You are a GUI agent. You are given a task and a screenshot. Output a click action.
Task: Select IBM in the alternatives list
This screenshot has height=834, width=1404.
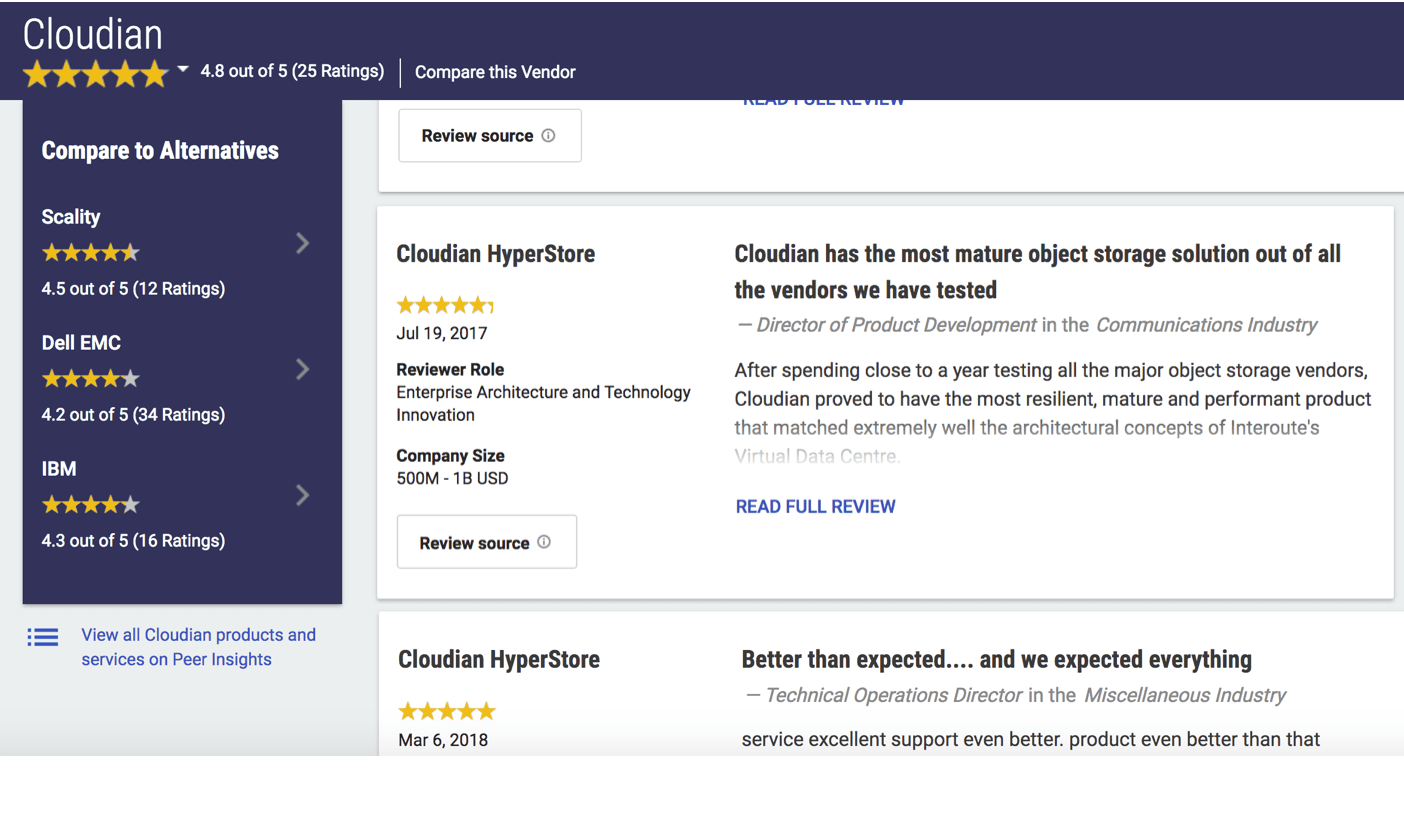pyautogui.click(x=59, y=469)
